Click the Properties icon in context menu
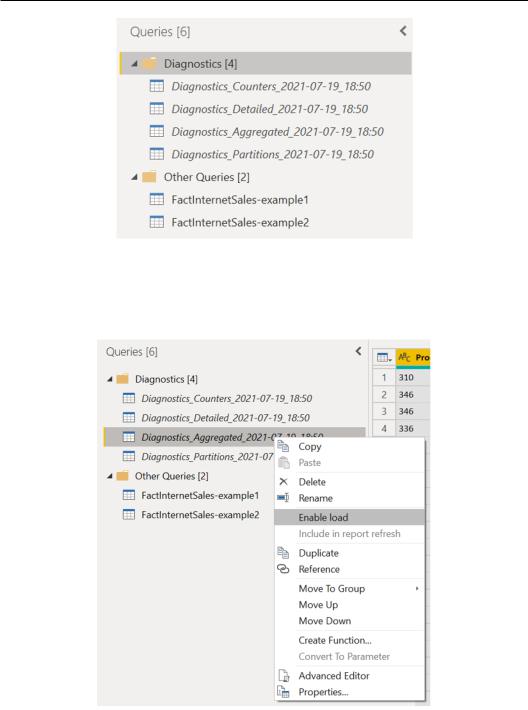Screen dimensions: 528x710 [283, 692]
